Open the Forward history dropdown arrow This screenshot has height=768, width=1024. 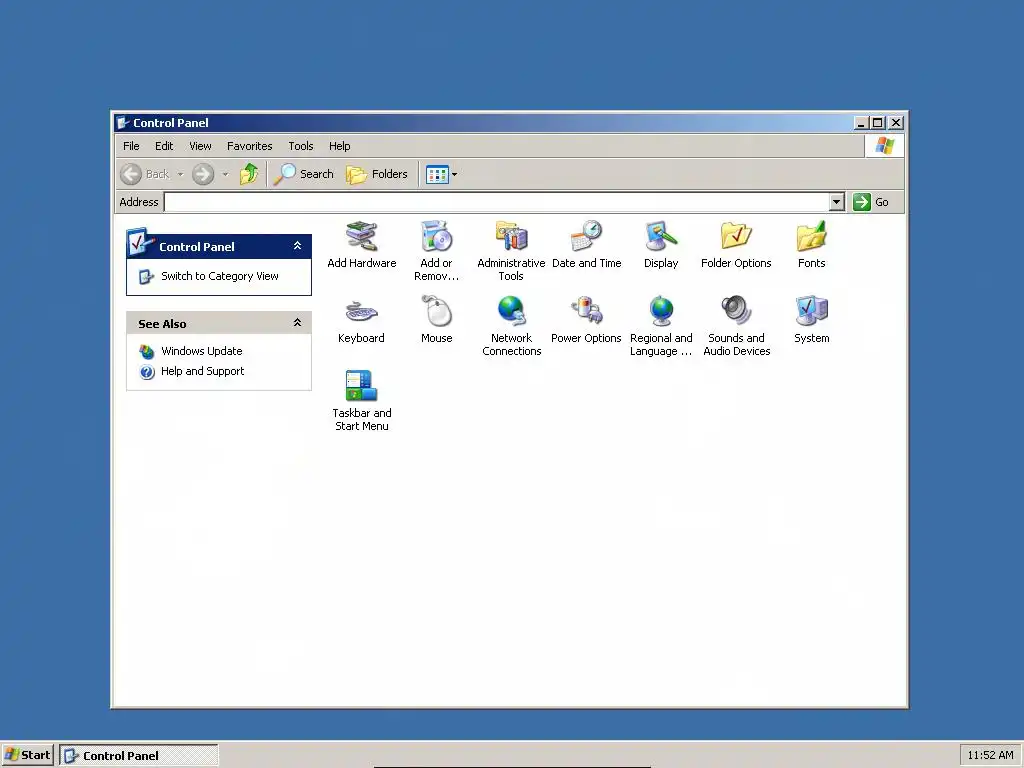225,174
